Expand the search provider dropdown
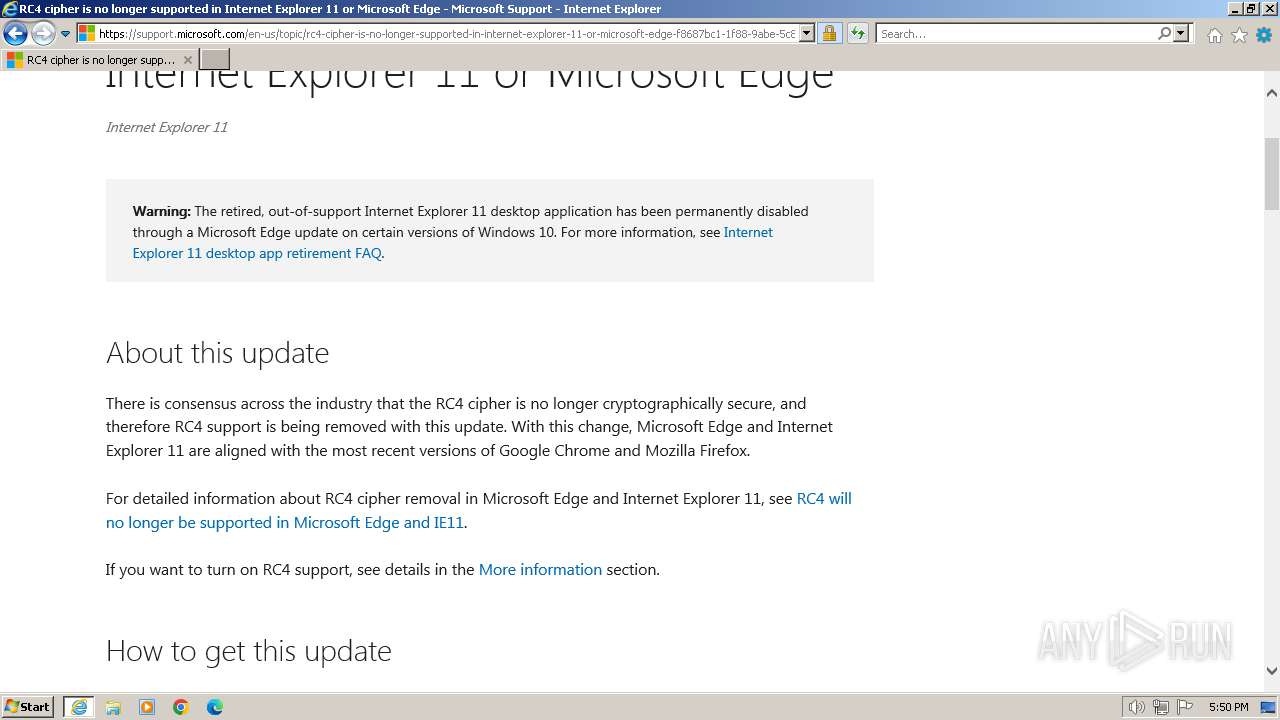Image resolution: width=1280 pixels, height=720 pixels. coord(1181,33)
